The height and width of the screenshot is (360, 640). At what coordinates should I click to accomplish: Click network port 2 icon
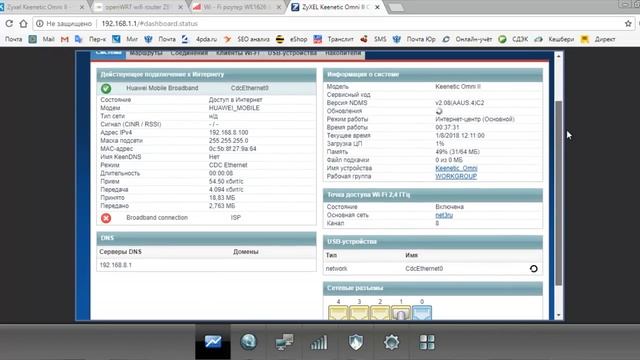click(x=380, y=313)
